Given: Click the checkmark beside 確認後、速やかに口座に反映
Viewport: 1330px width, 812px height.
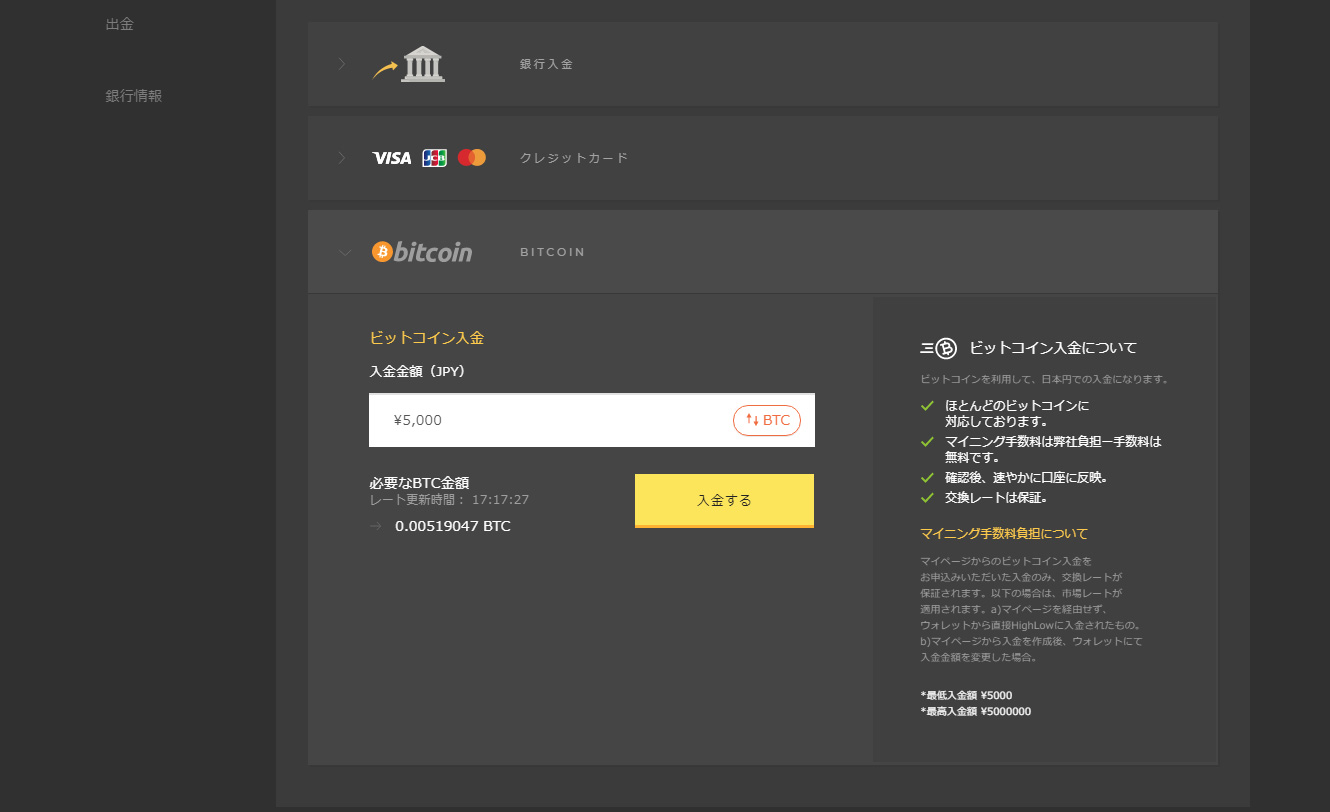Looking at the screenshot, I should point(927,477).
